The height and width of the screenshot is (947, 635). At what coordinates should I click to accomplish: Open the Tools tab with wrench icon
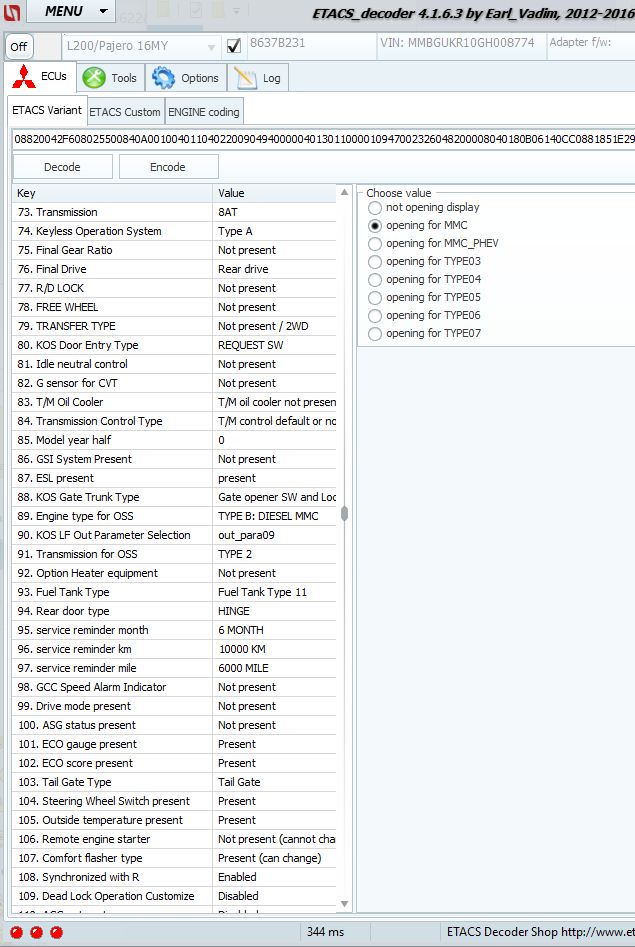pos(110,78)
